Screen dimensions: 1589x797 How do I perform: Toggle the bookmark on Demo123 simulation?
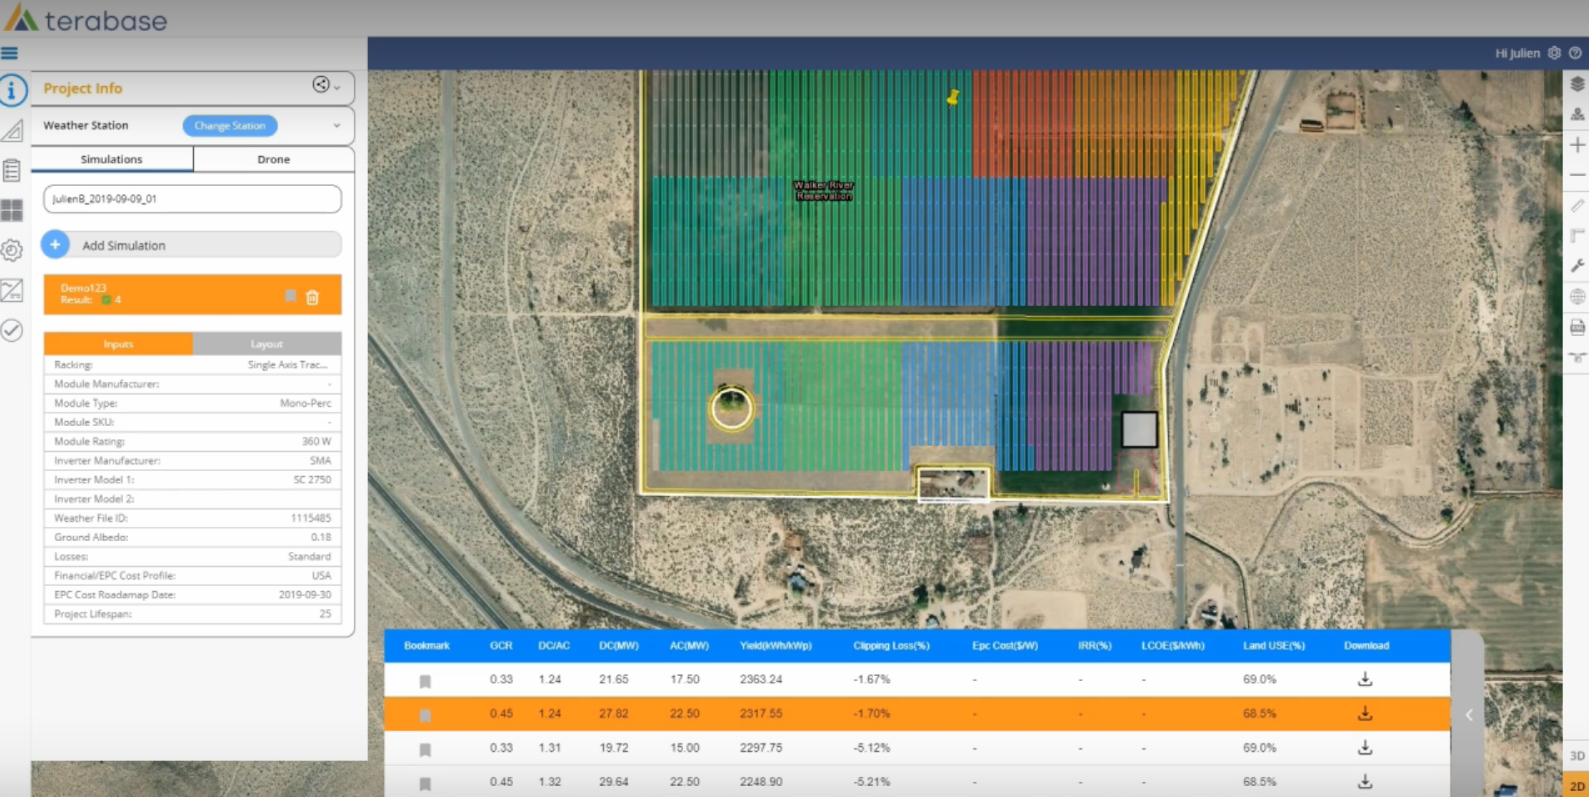point(290,296)
